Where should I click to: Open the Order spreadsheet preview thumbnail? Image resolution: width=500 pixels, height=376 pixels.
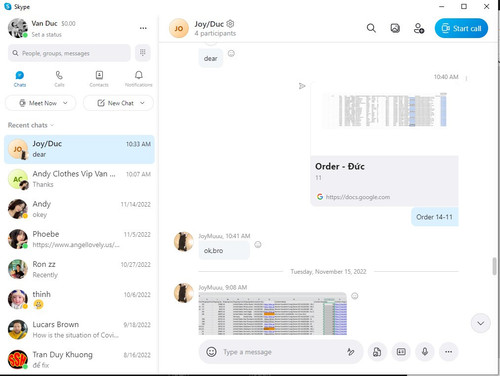(385, 110)
